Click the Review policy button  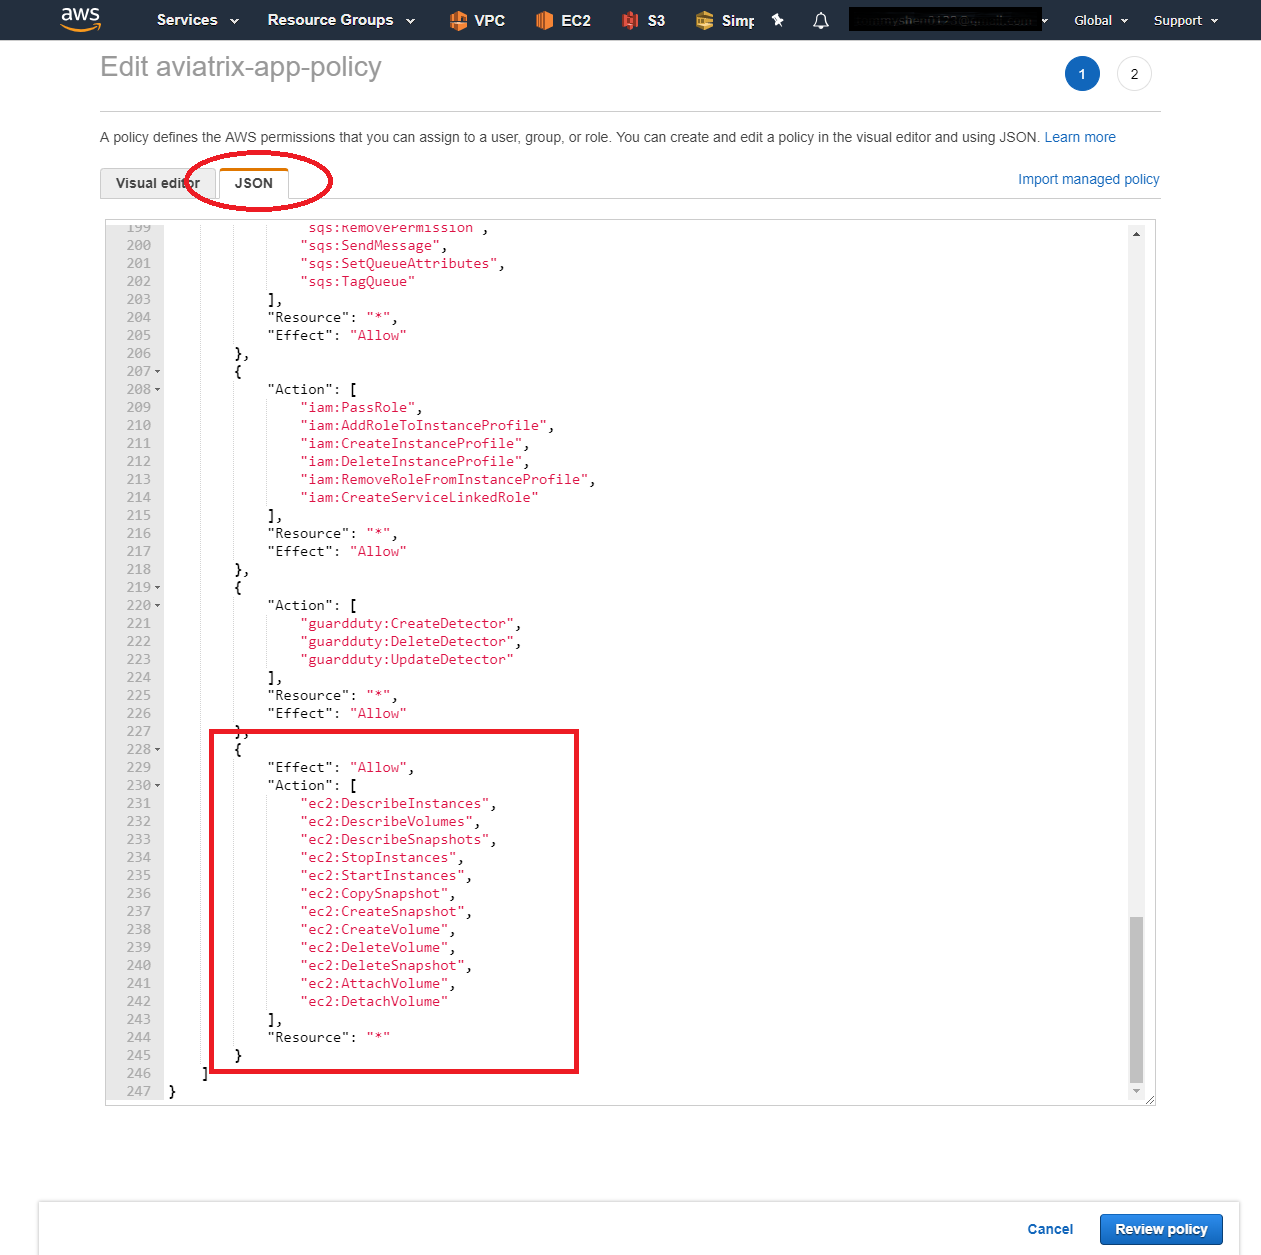[1161, 1229]
